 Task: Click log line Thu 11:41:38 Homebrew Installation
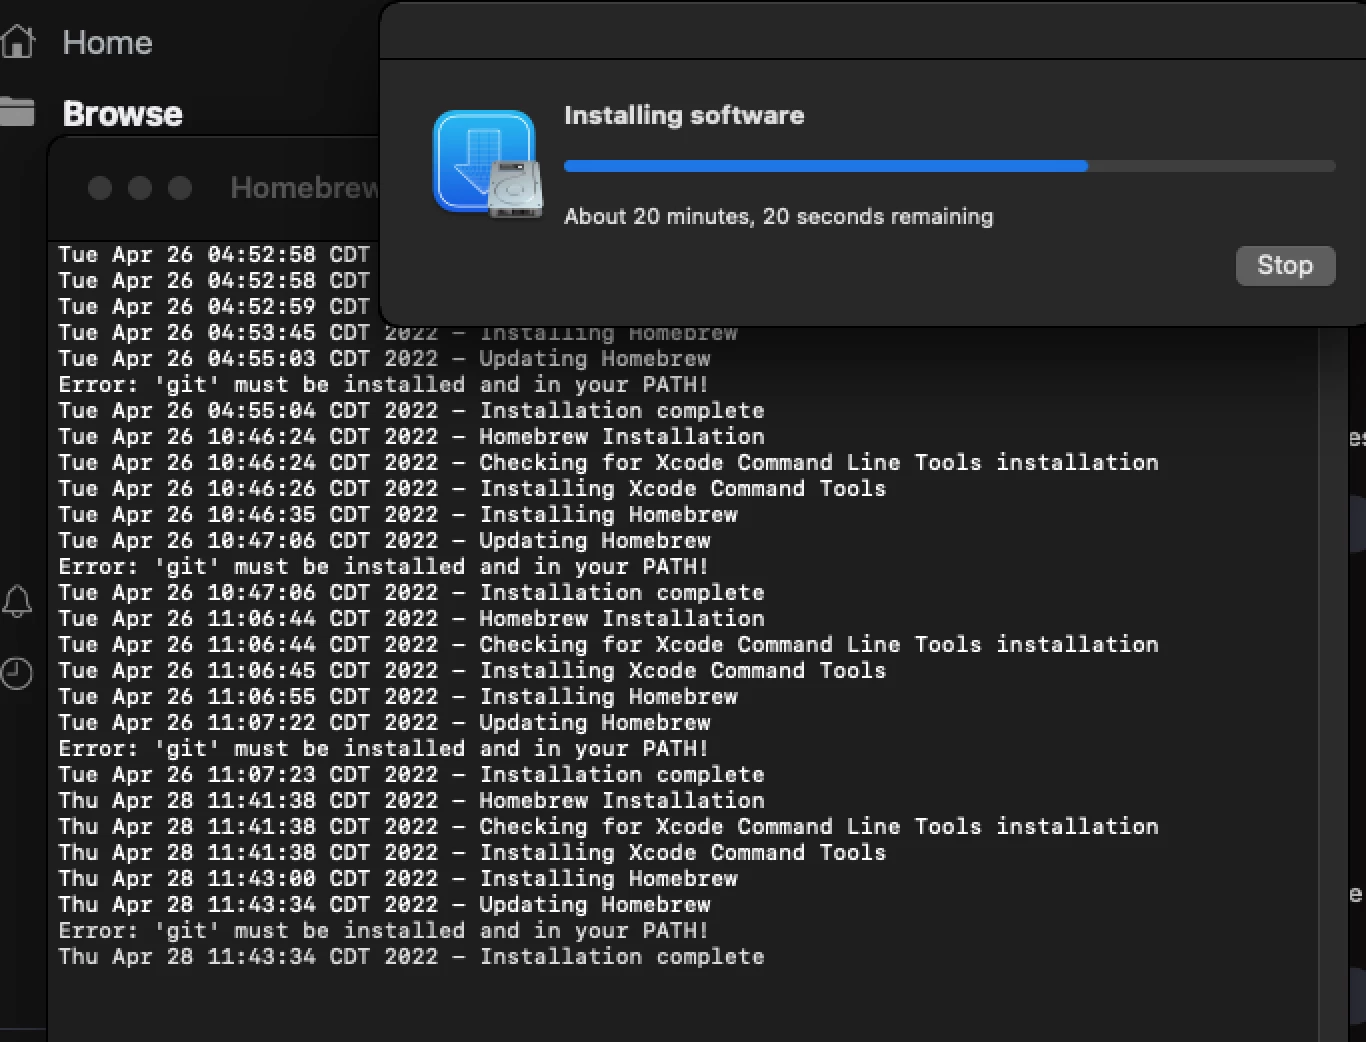pyautogui.click(x=411, y=800)
